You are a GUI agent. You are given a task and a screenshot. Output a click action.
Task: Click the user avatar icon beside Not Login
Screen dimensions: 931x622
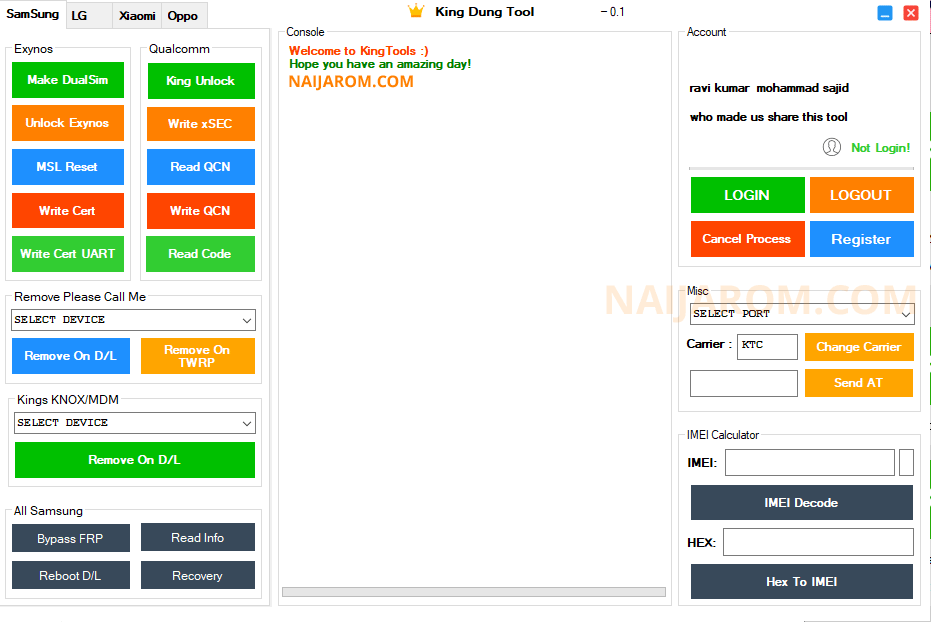(x=831, y=147)
